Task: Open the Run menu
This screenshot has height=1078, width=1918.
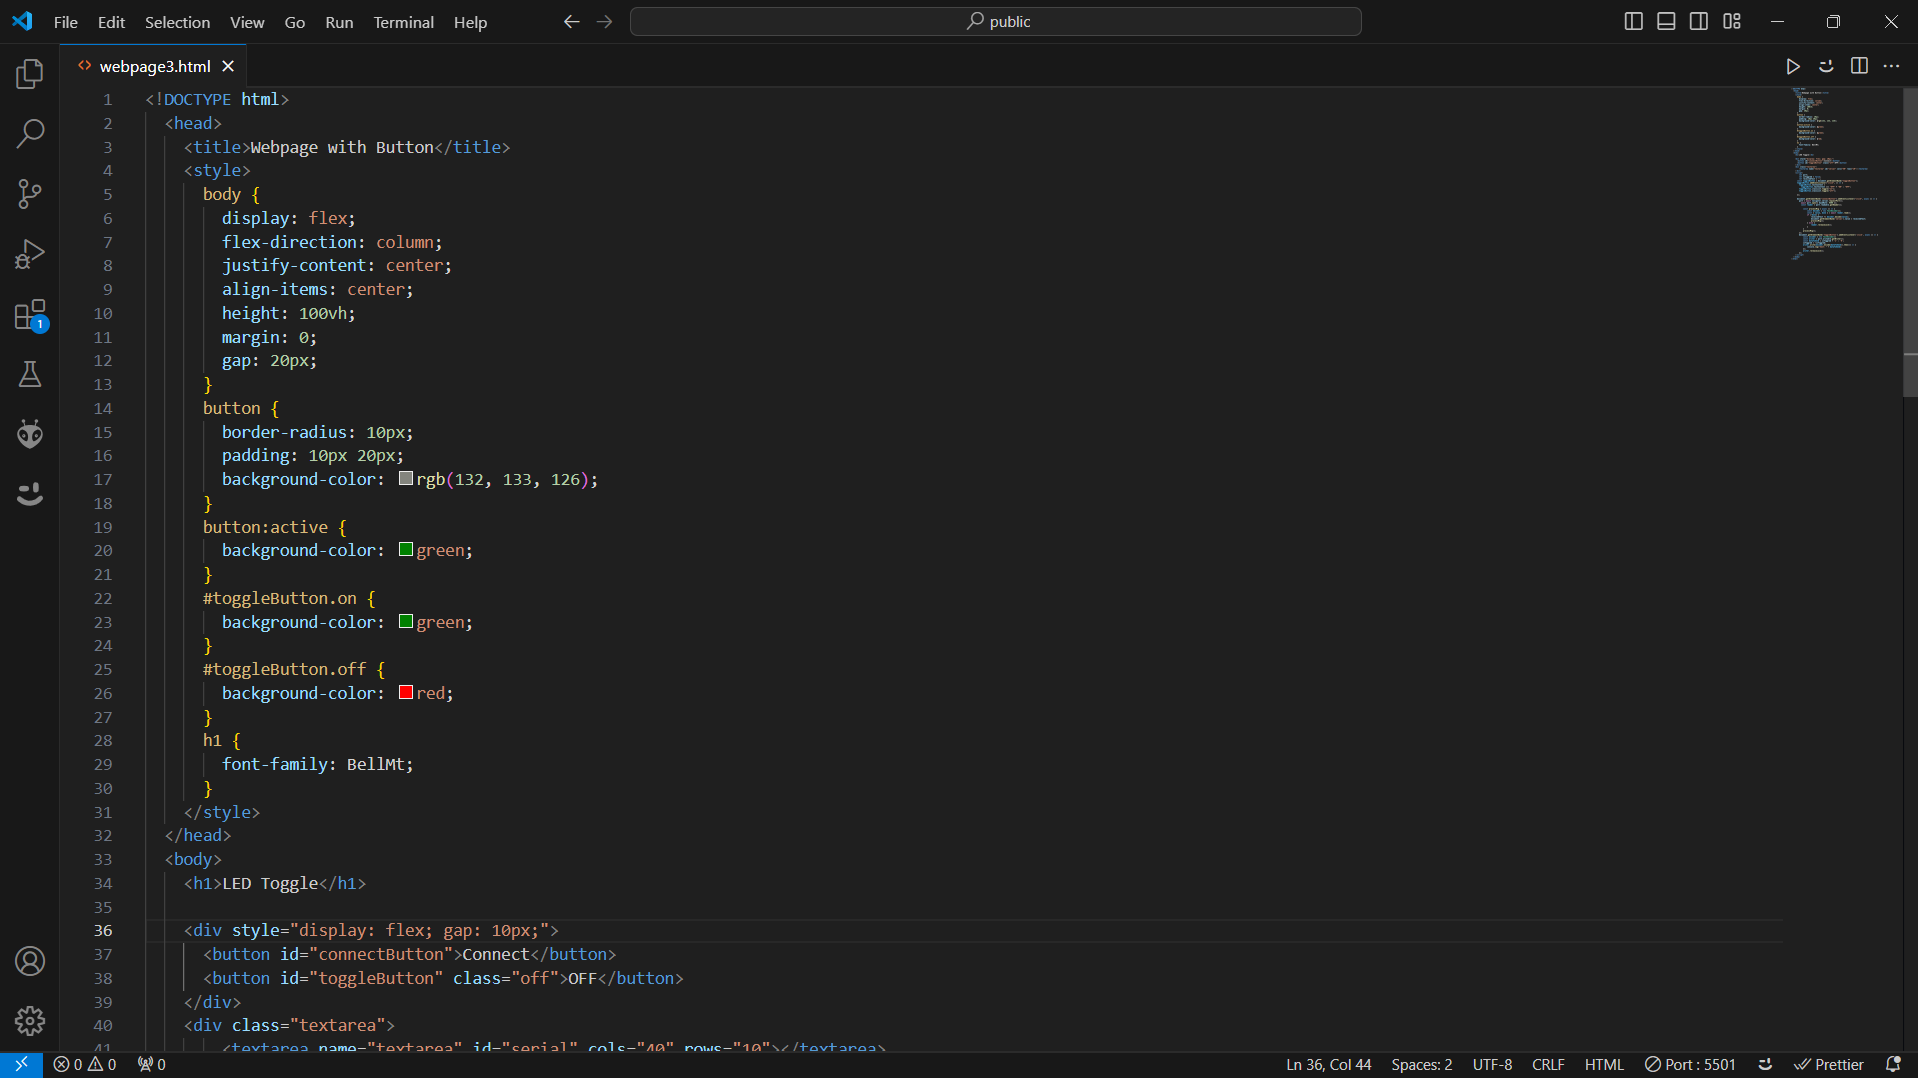Action: 339,22
